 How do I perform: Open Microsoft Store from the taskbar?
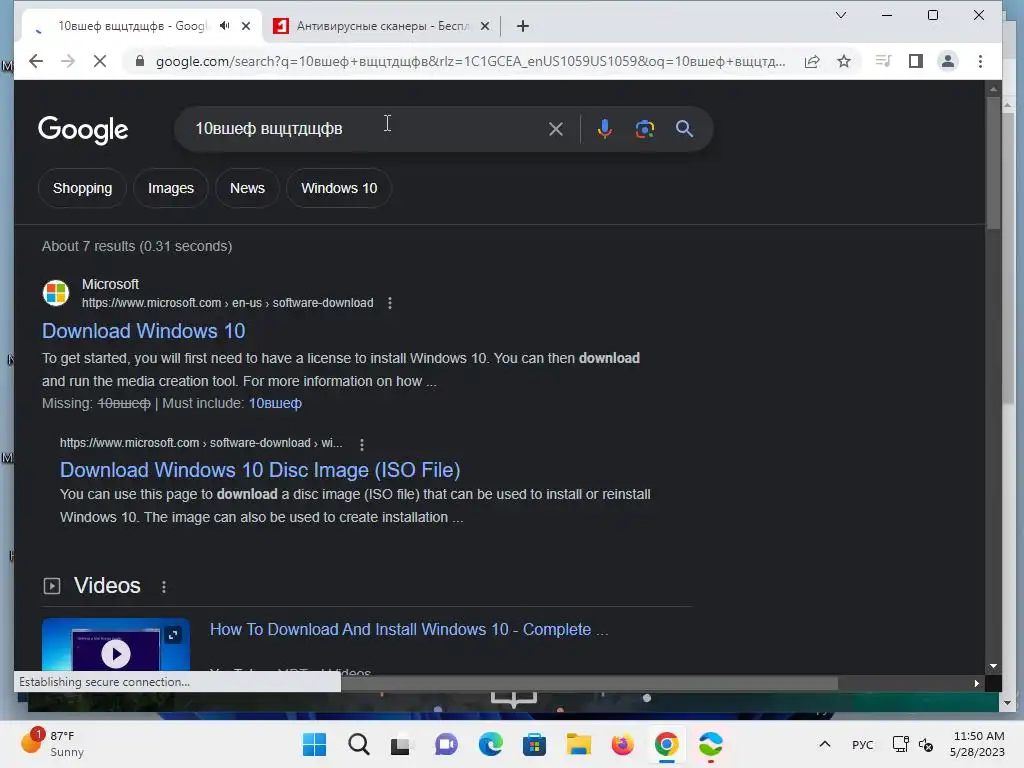pos(534,744)
